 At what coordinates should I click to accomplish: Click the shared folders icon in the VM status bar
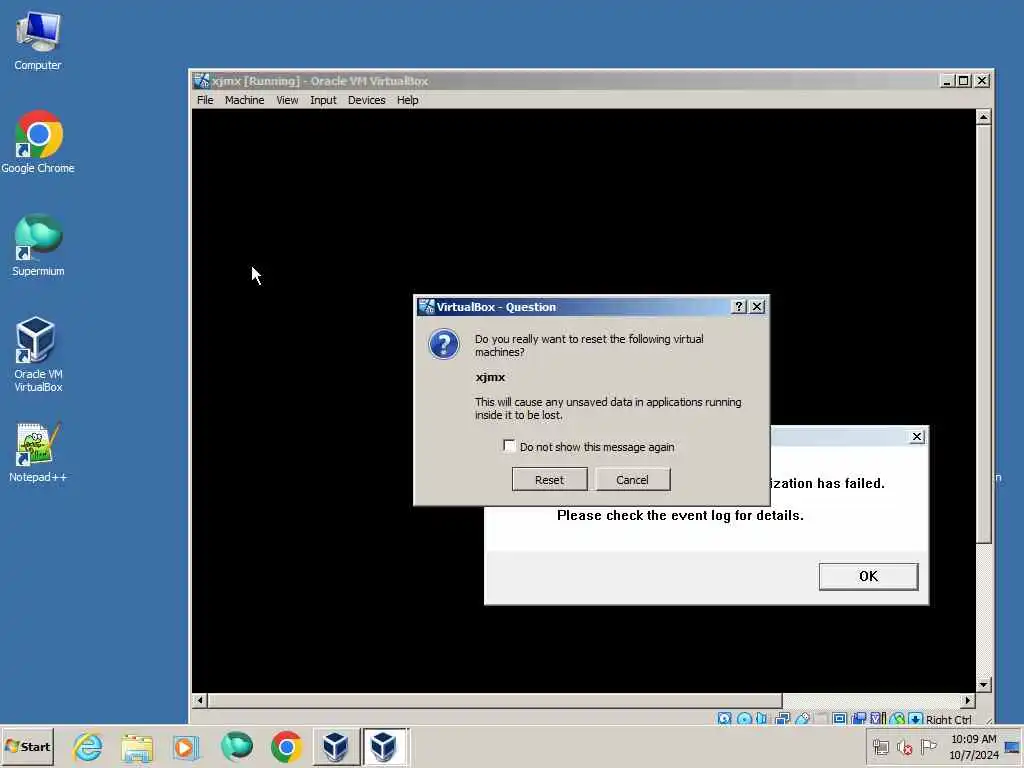pos(821,719)
